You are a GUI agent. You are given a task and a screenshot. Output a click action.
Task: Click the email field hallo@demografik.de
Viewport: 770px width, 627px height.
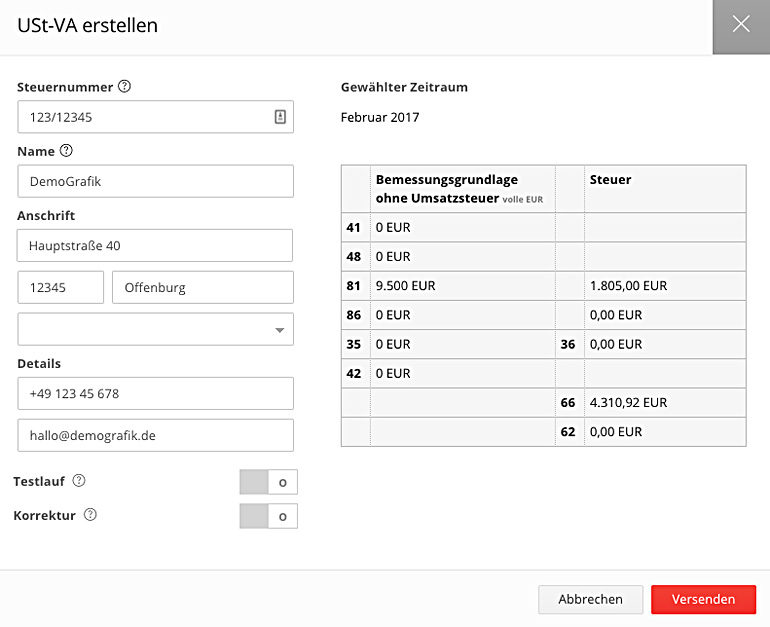pyautogui.click(x=156, y=436)
